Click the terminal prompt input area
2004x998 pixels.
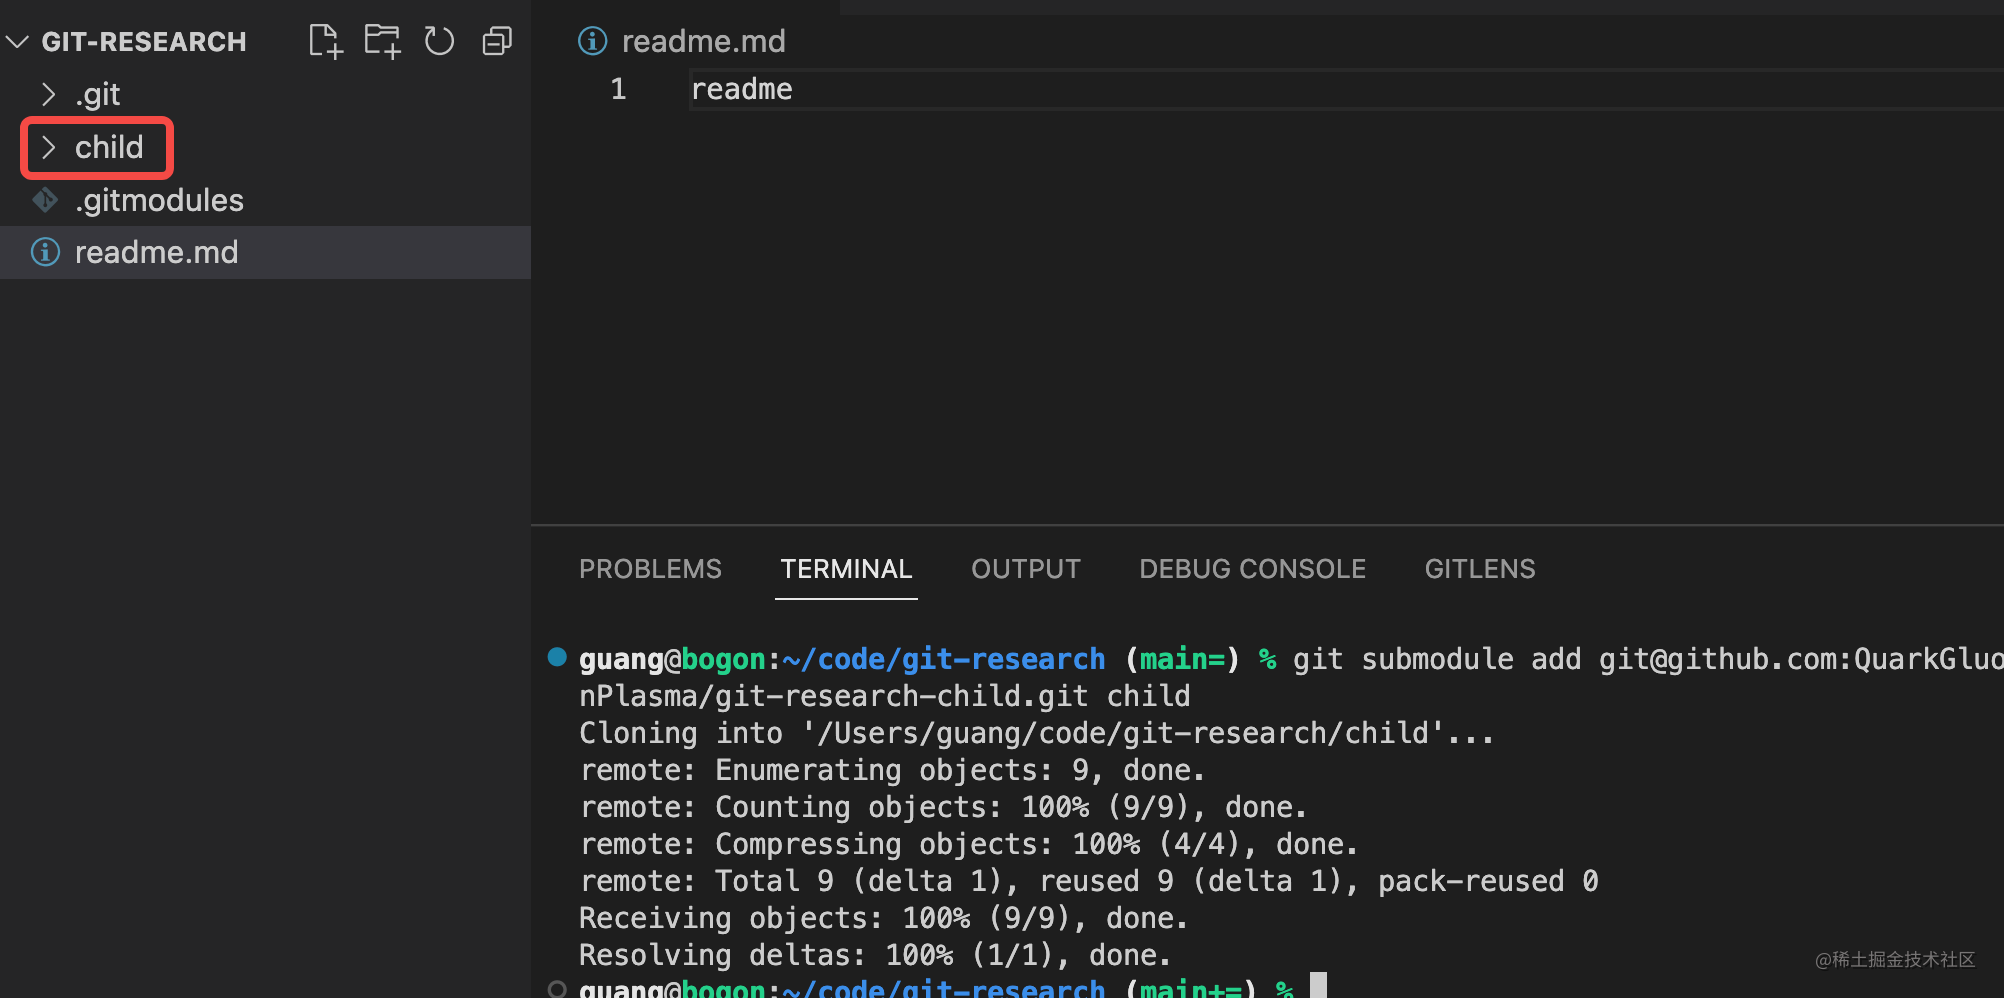tap(1320, 986)
